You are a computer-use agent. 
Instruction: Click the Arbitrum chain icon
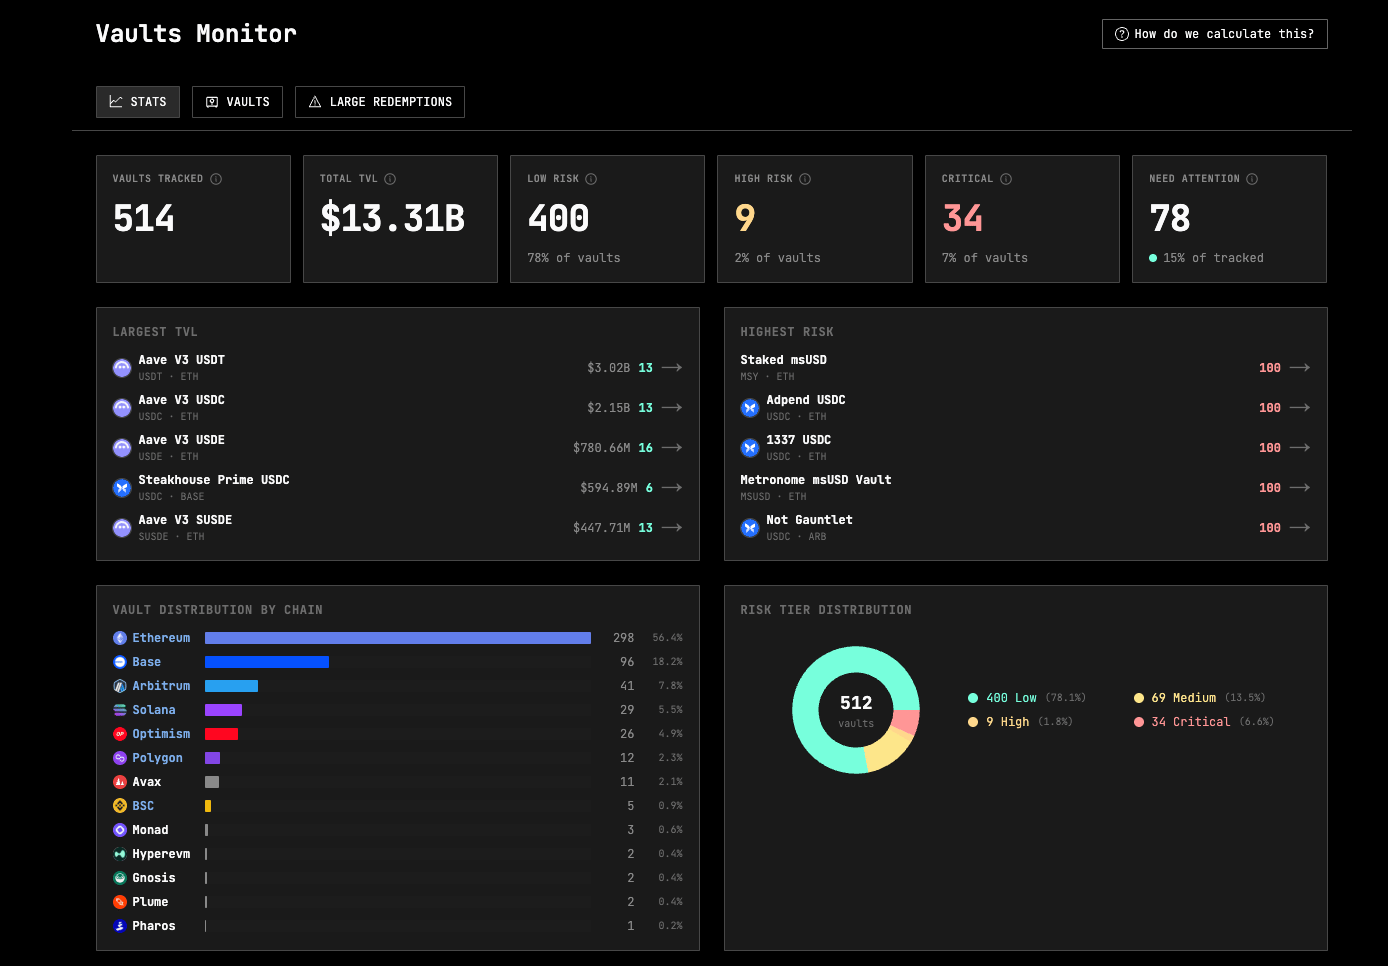click(120, 686)
